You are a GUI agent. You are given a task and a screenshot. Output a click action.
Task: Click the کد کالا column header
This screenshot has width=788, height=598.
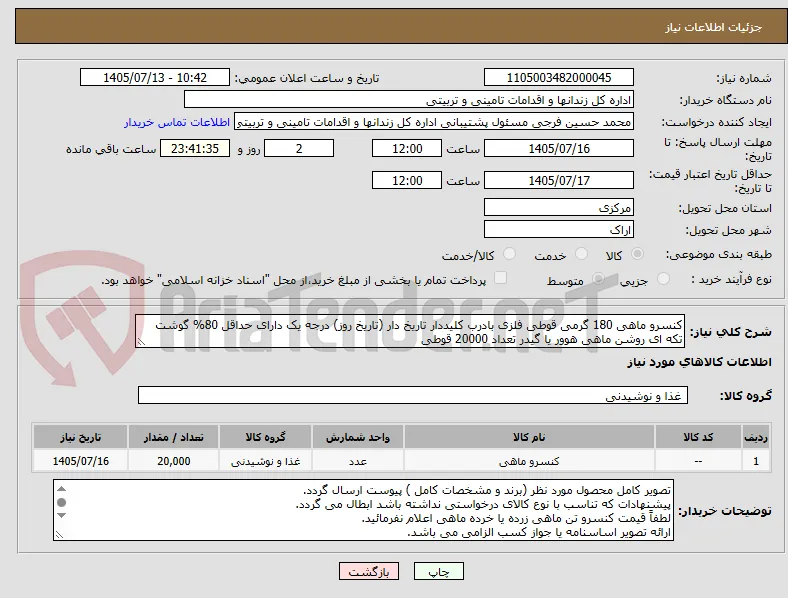point(698,437)
